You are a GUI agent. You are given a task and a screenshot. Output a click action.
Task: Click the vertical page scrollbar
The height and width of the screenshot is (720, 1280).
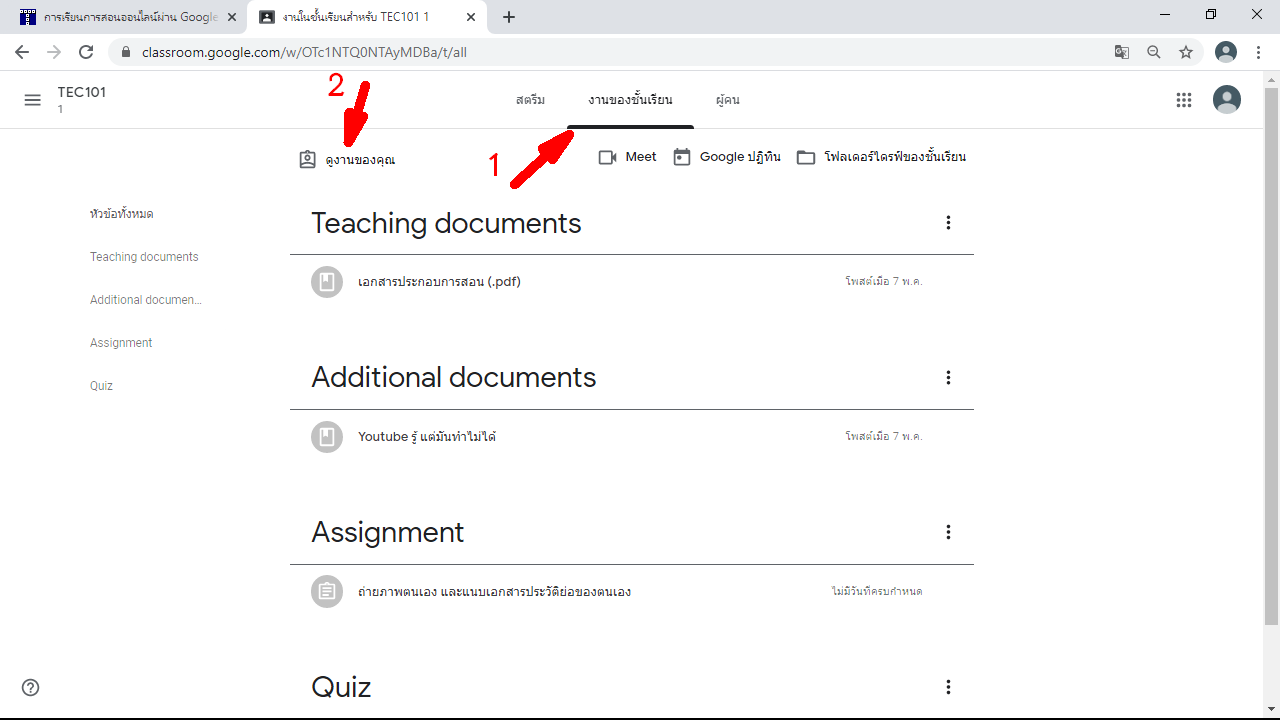(1271, 350)
